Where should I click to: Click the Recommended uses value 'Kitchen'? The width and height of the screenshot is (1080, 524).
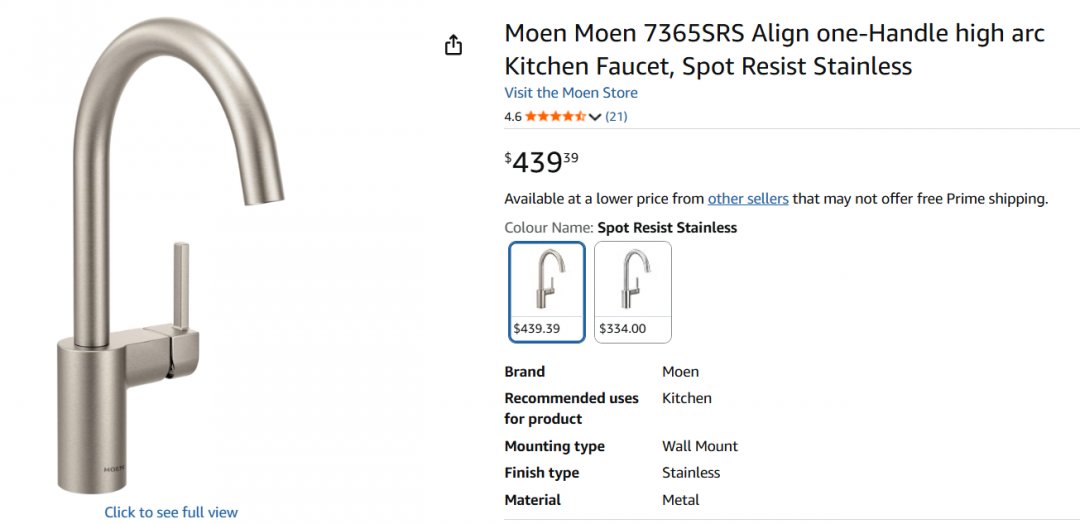(686, 397)
